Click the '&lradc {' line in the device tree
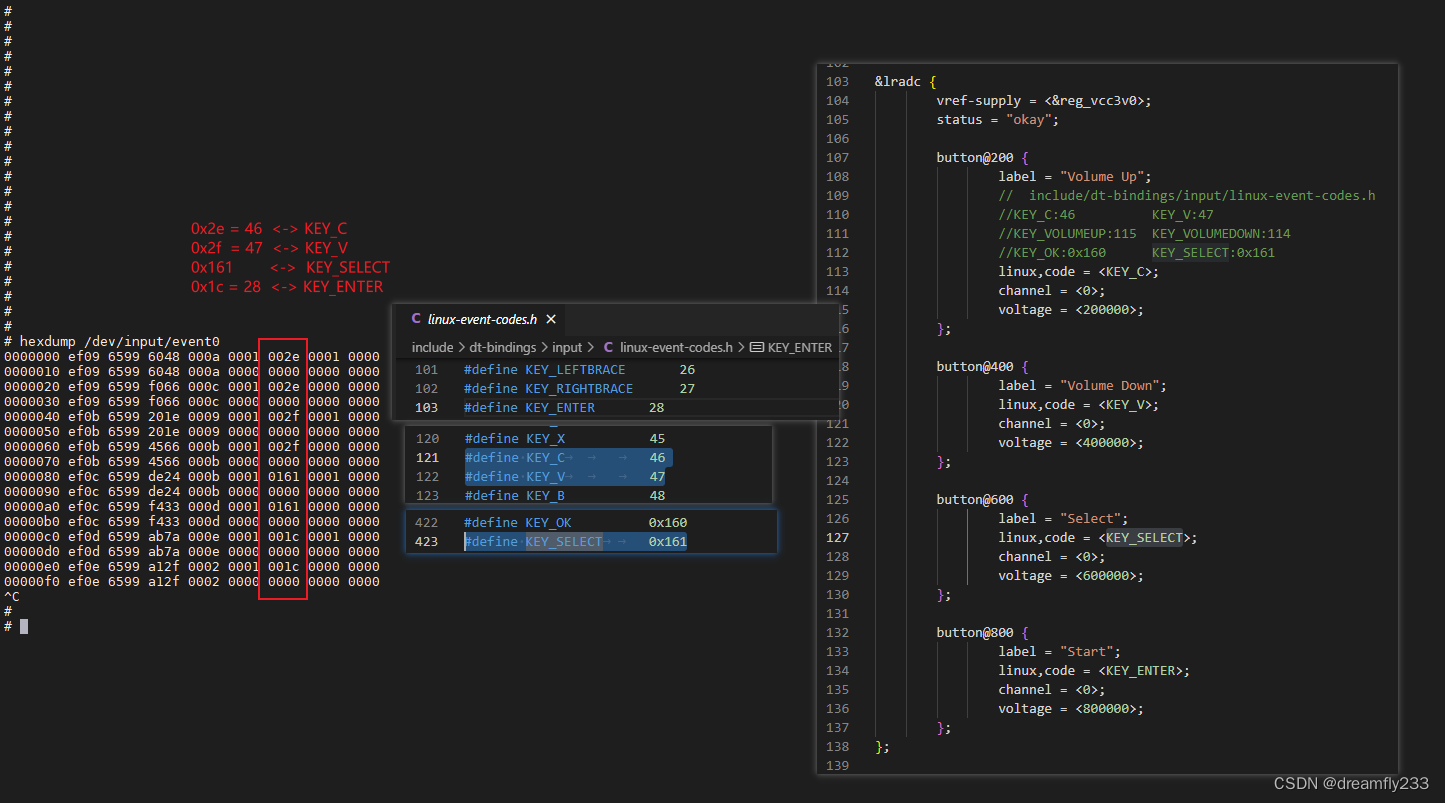Viewport: 1445px width, 803px height. (x=906, y=81)
